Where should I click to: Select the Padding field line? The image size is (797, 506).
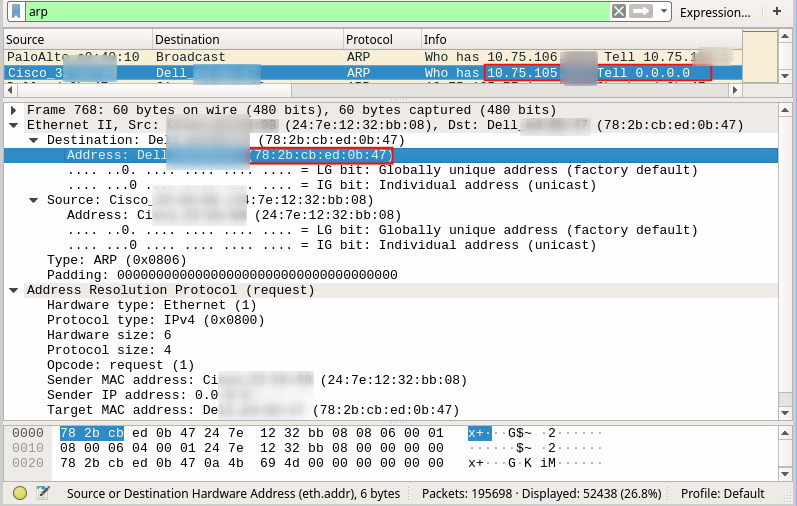(390, 275)
